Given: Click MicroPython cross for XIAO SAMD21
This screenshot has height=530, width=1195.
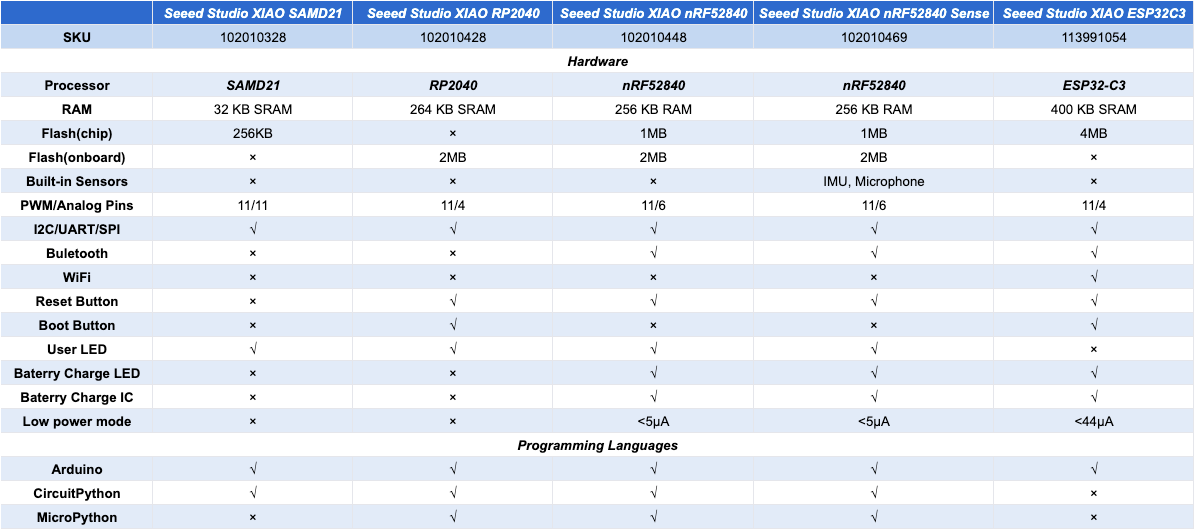Looking at the screenshot, I should [x=251, y=518].
